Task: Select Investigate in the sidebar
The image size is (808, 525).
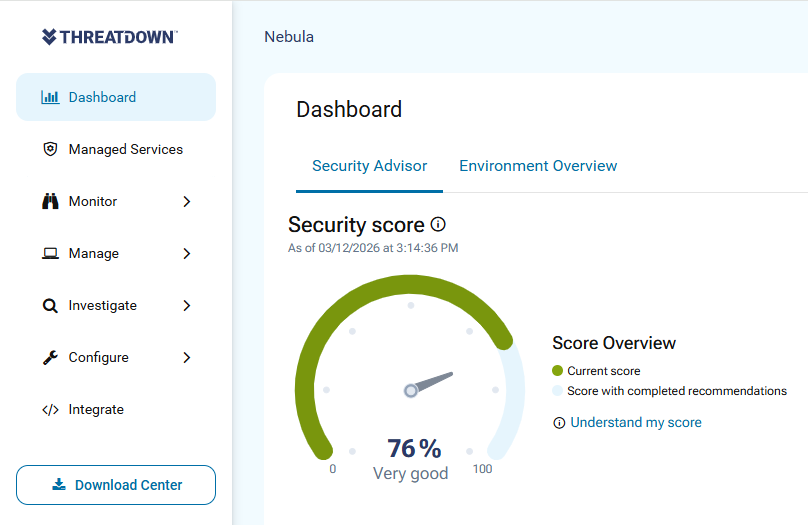Action: pyautogui.click(x=116, y=306)
